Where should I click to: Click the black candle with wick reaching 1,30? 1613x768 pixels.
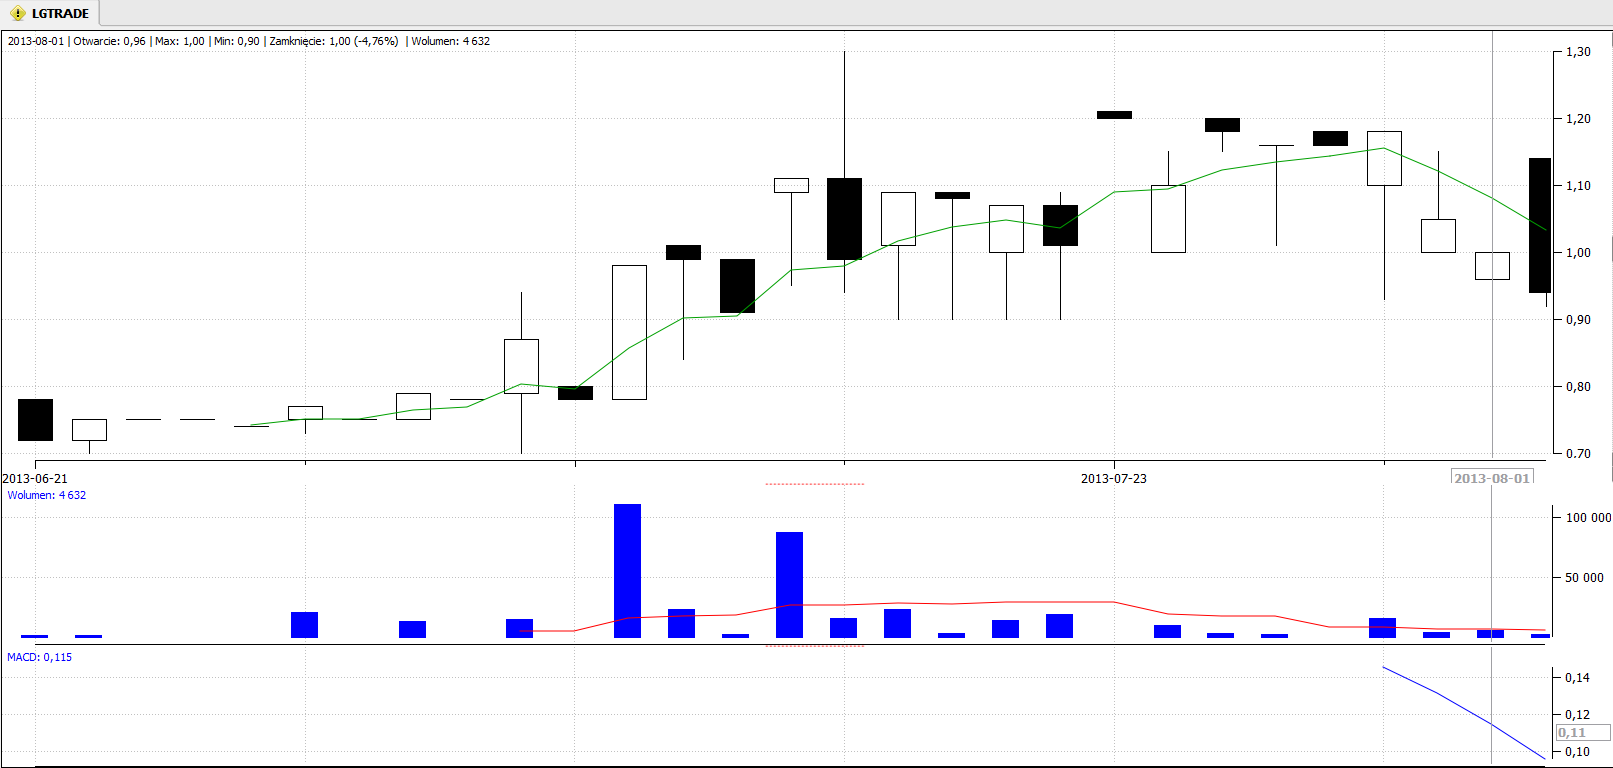(x=844, y=219)
